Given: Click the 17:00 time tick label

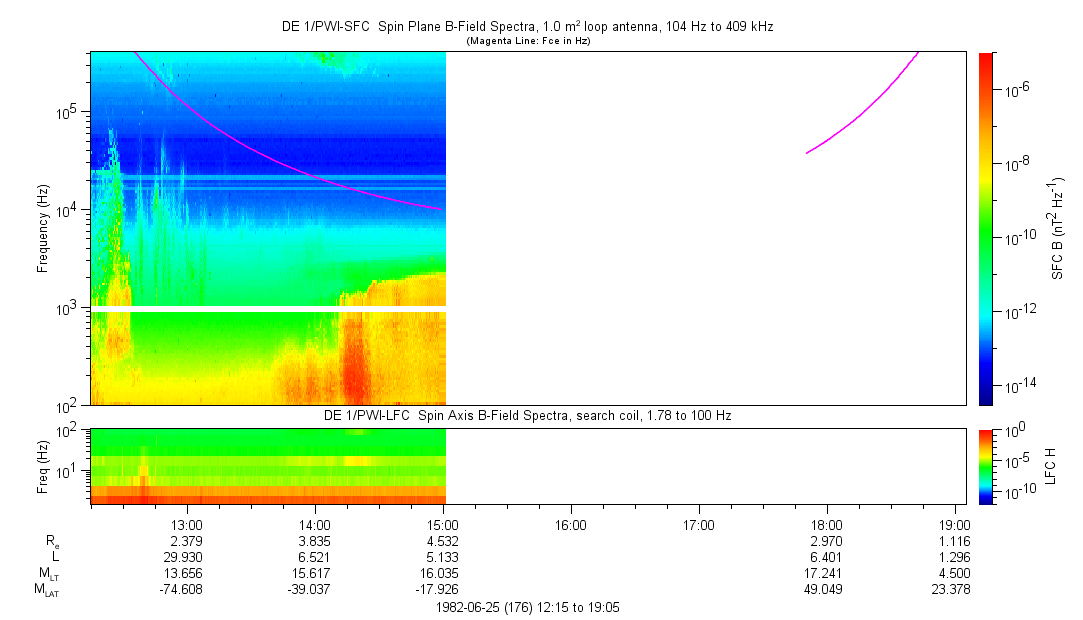Looking at the screenshot, I should (699, 525).
